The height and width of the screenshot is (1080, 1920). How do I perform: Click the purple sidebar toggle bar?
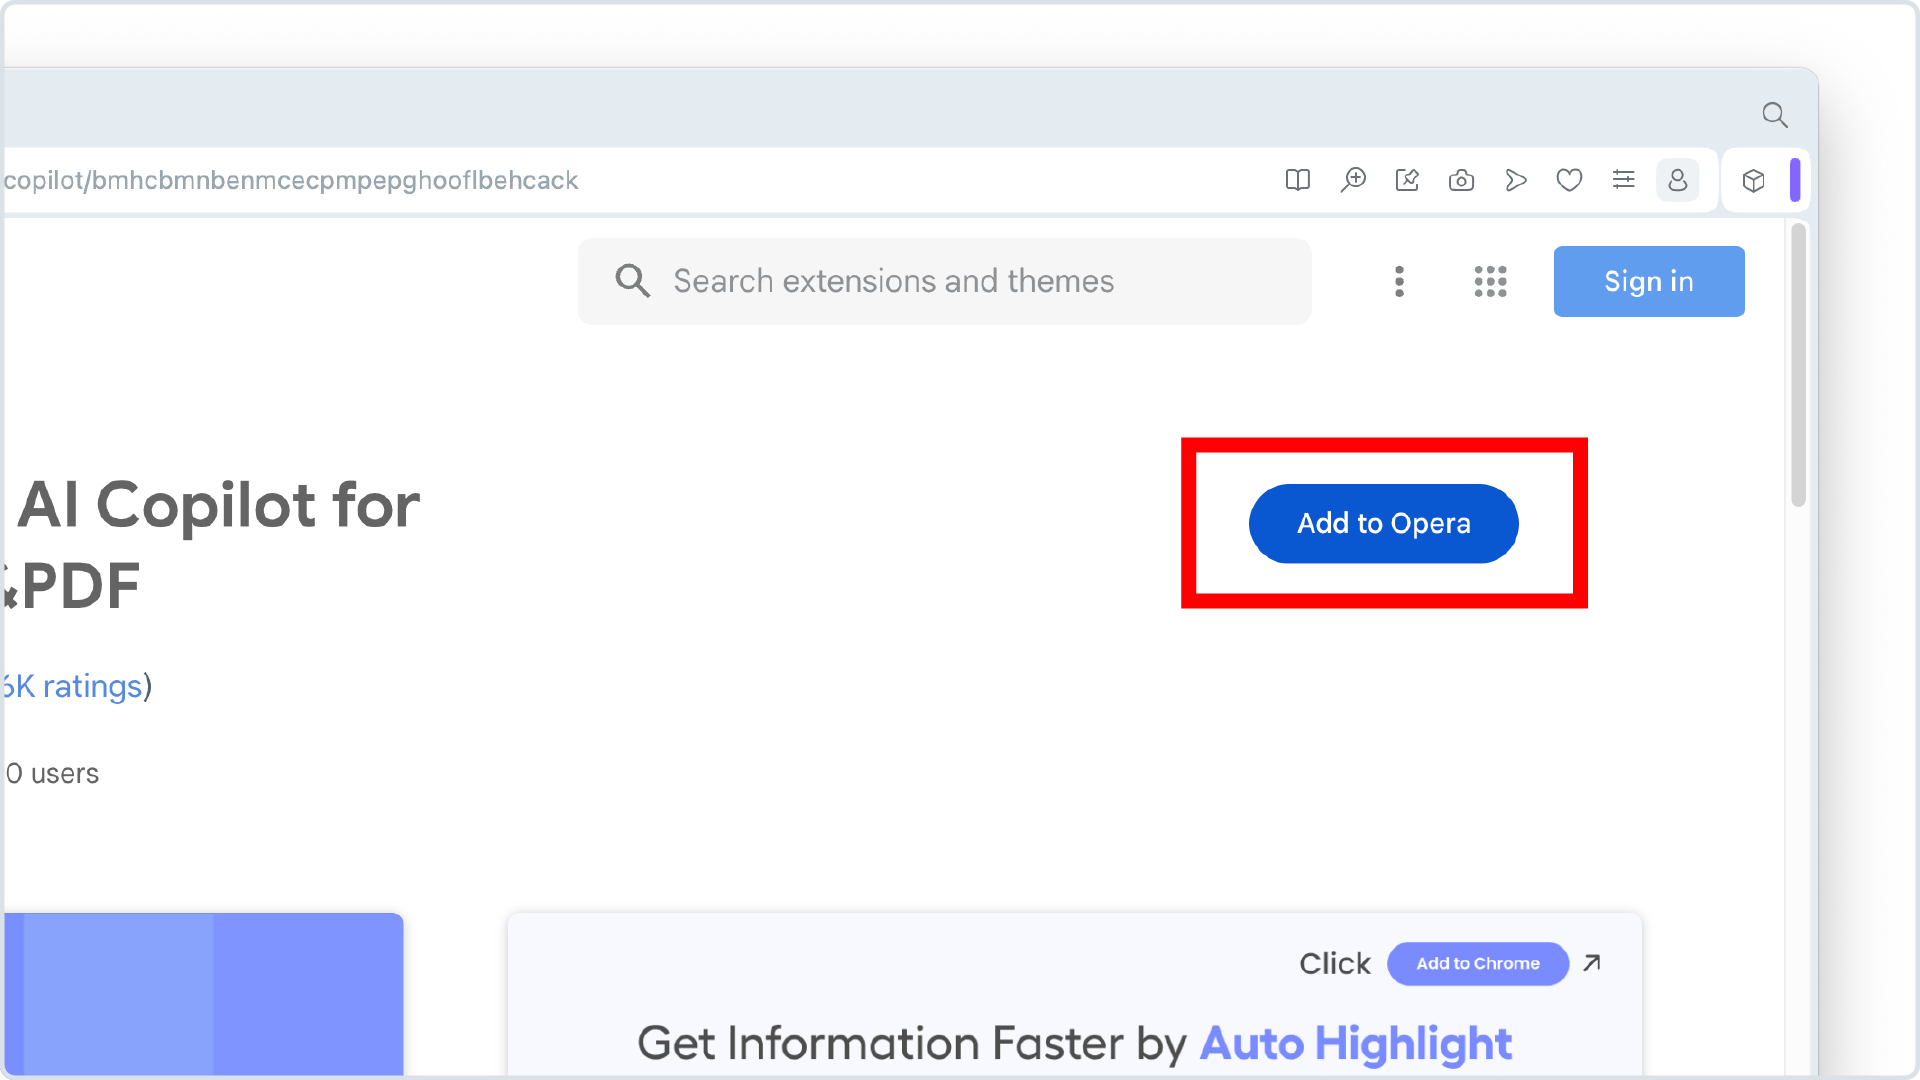1795,180
